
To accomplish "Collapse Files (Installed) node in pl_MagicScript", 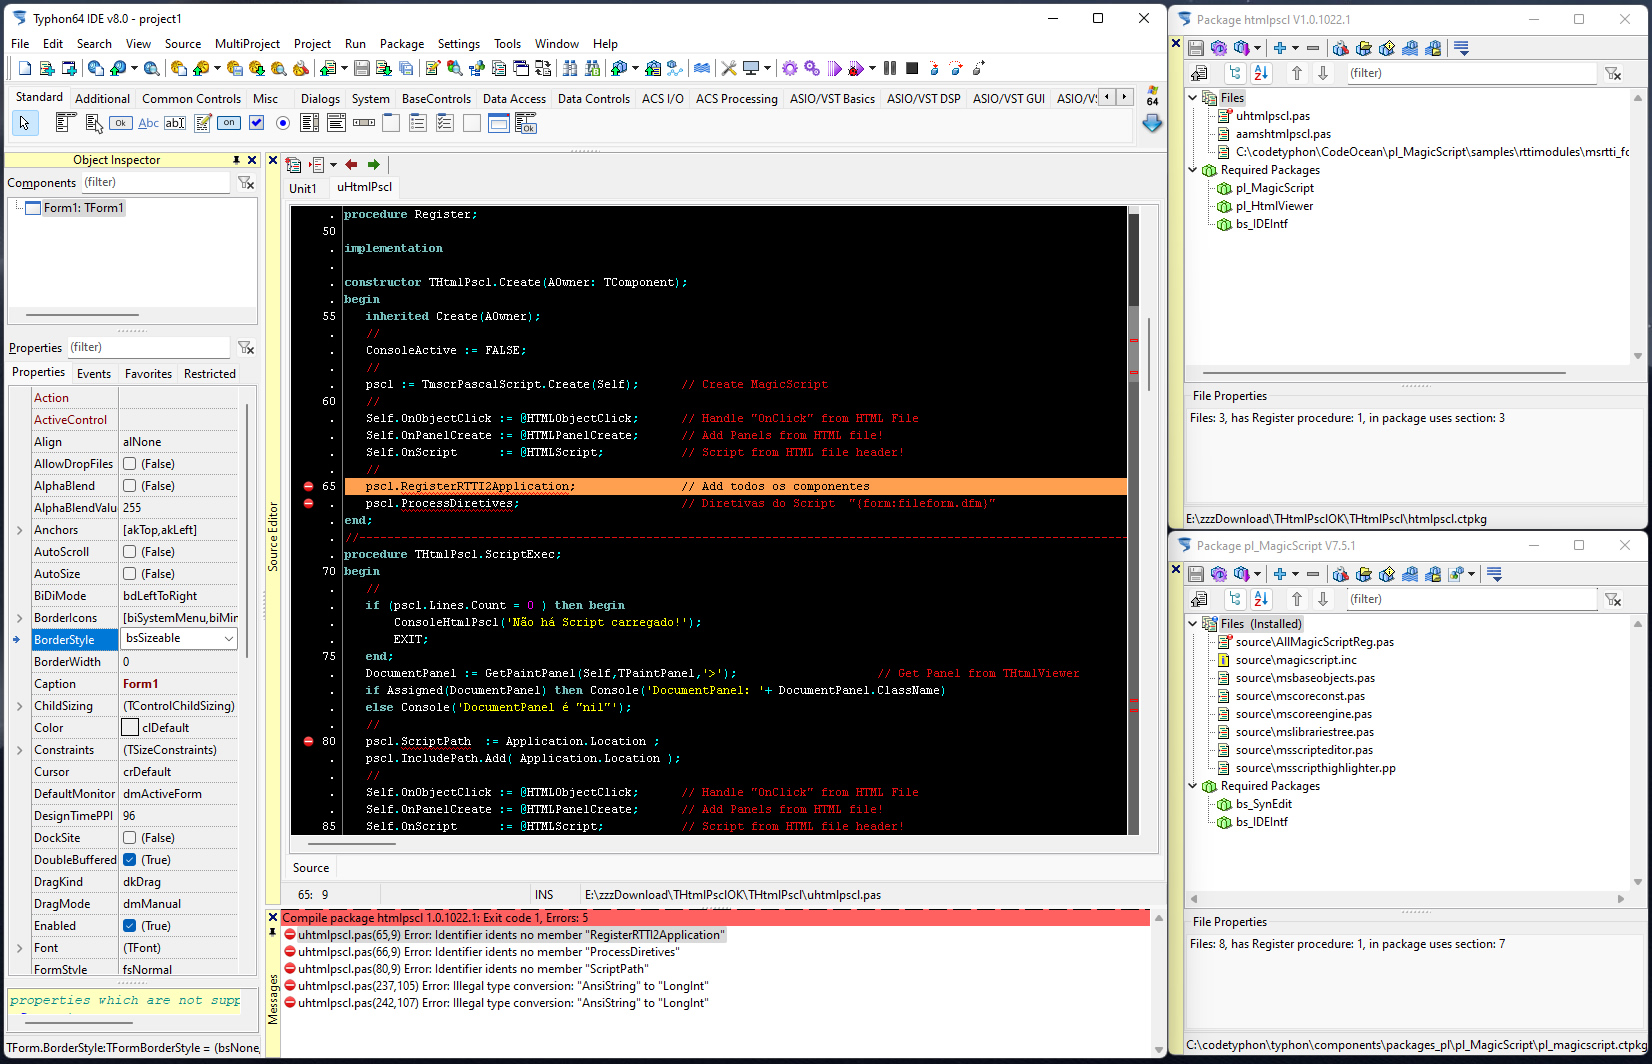I will click(x=1193, y=624).
